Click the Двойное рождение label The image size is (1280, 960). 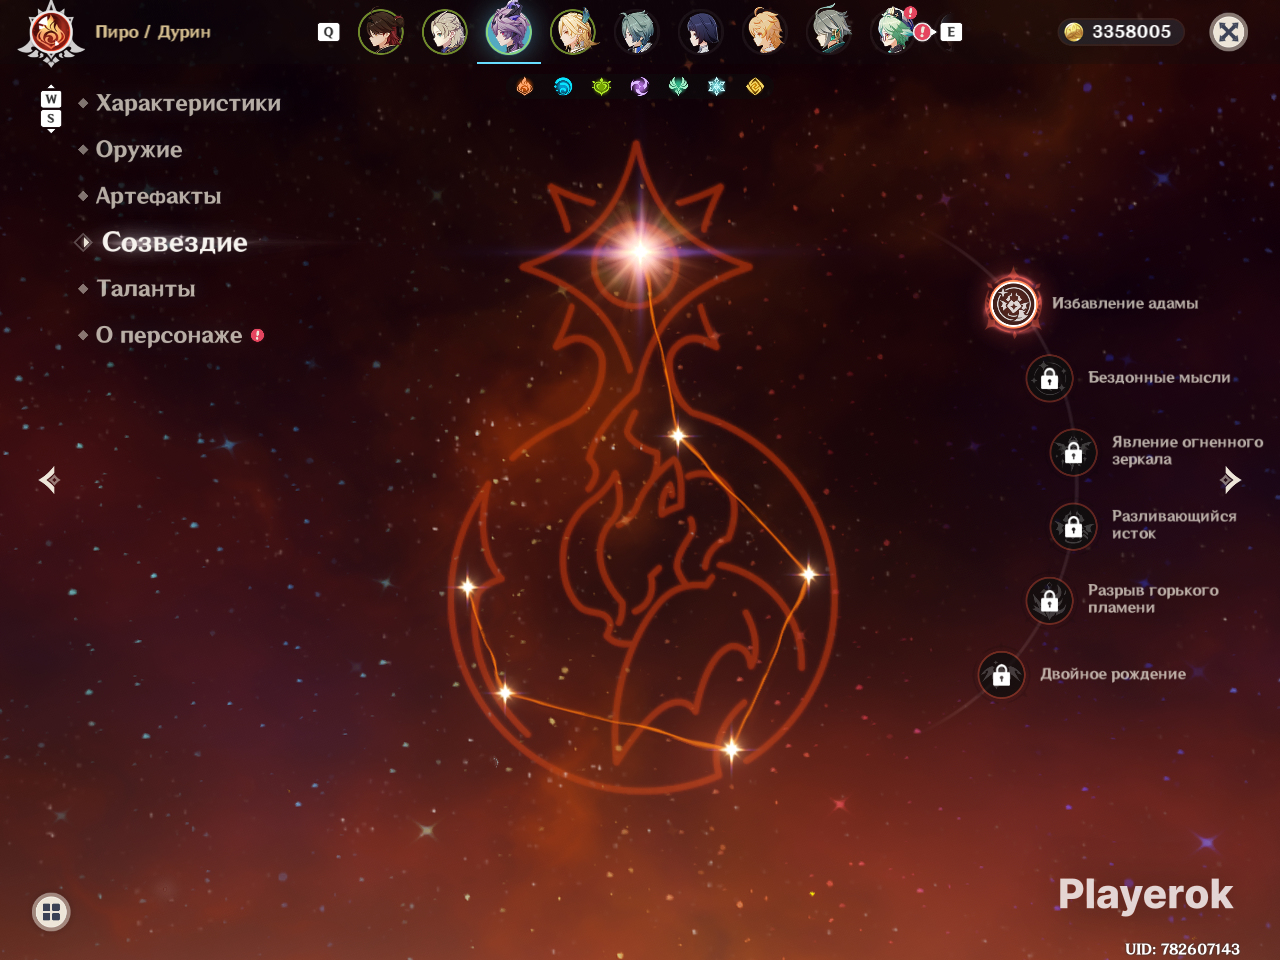(1113, 674)
